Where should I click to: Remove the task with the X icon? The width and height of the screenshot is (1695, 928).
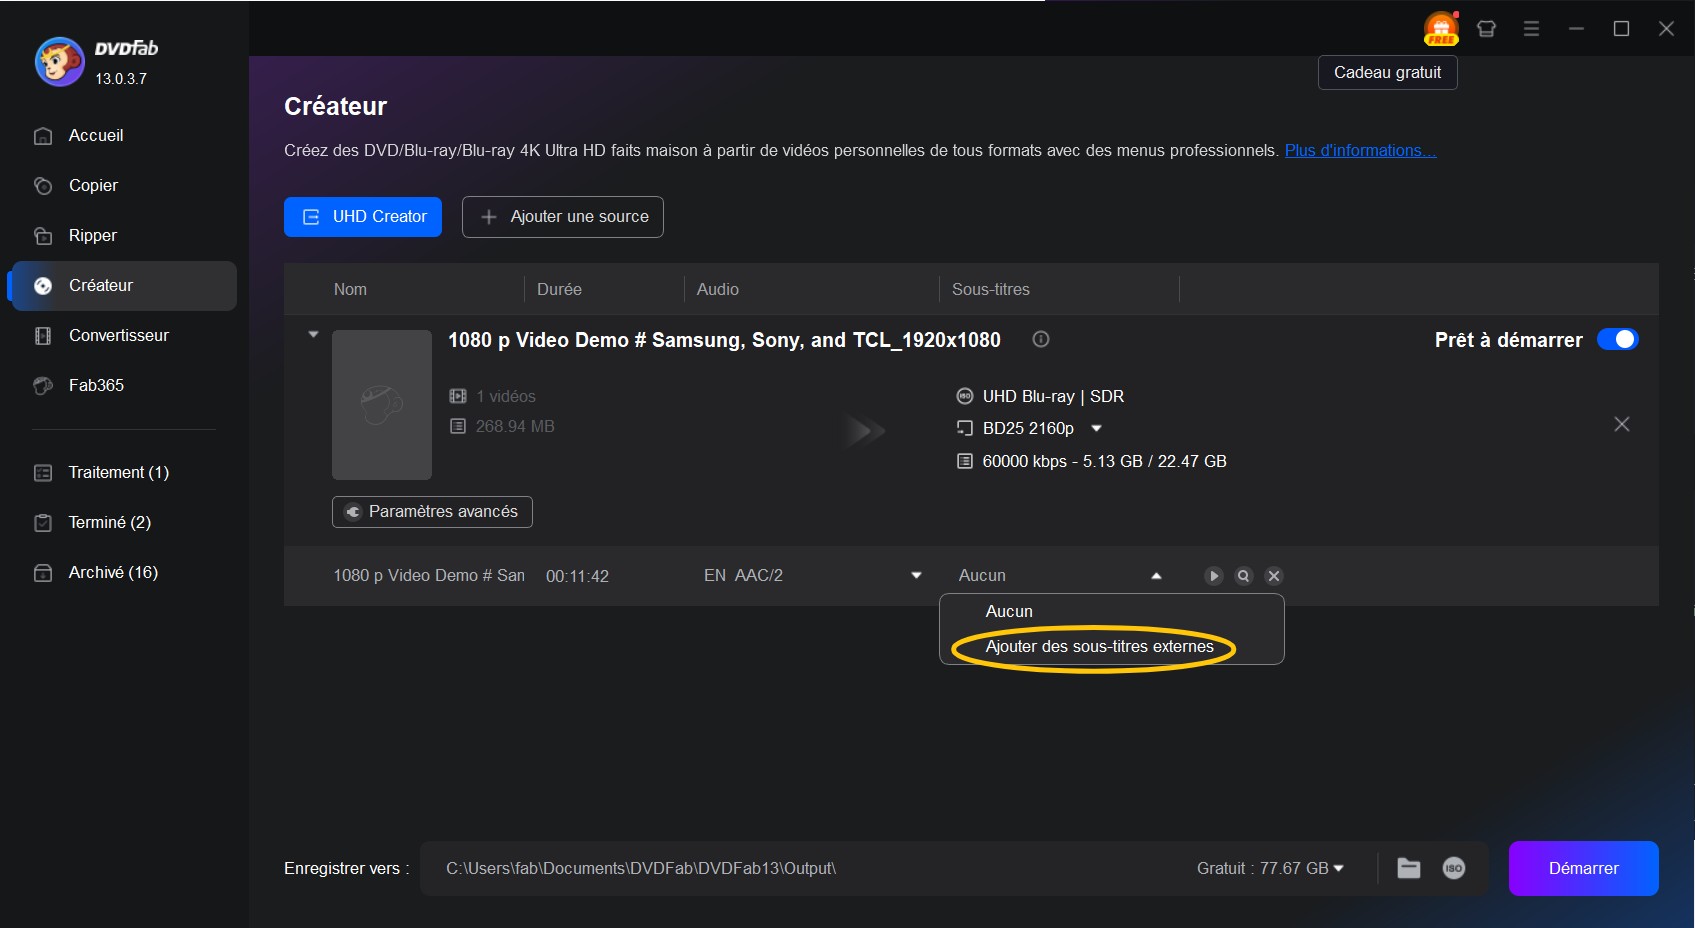1622,424
